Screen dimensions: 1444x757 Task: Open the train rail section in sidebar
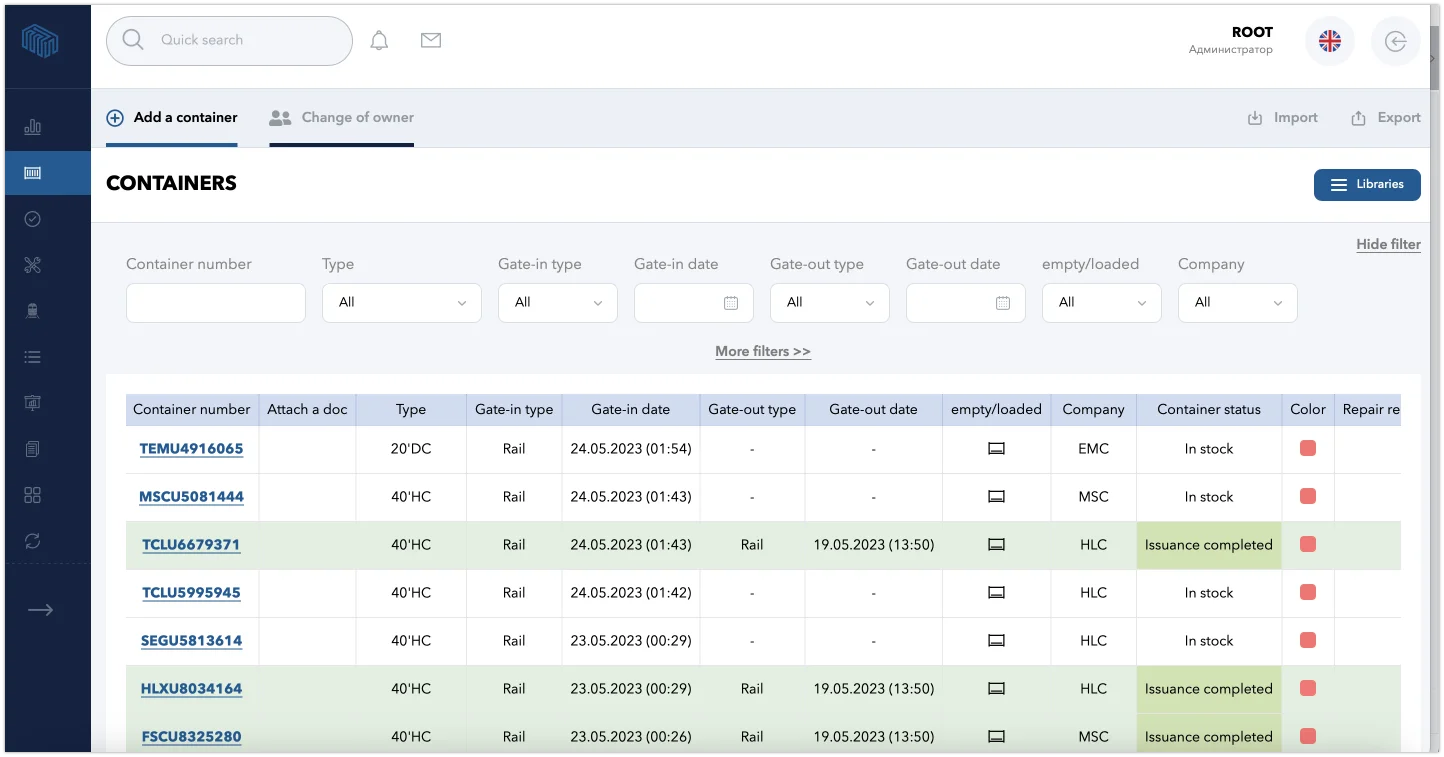[33, 311]
